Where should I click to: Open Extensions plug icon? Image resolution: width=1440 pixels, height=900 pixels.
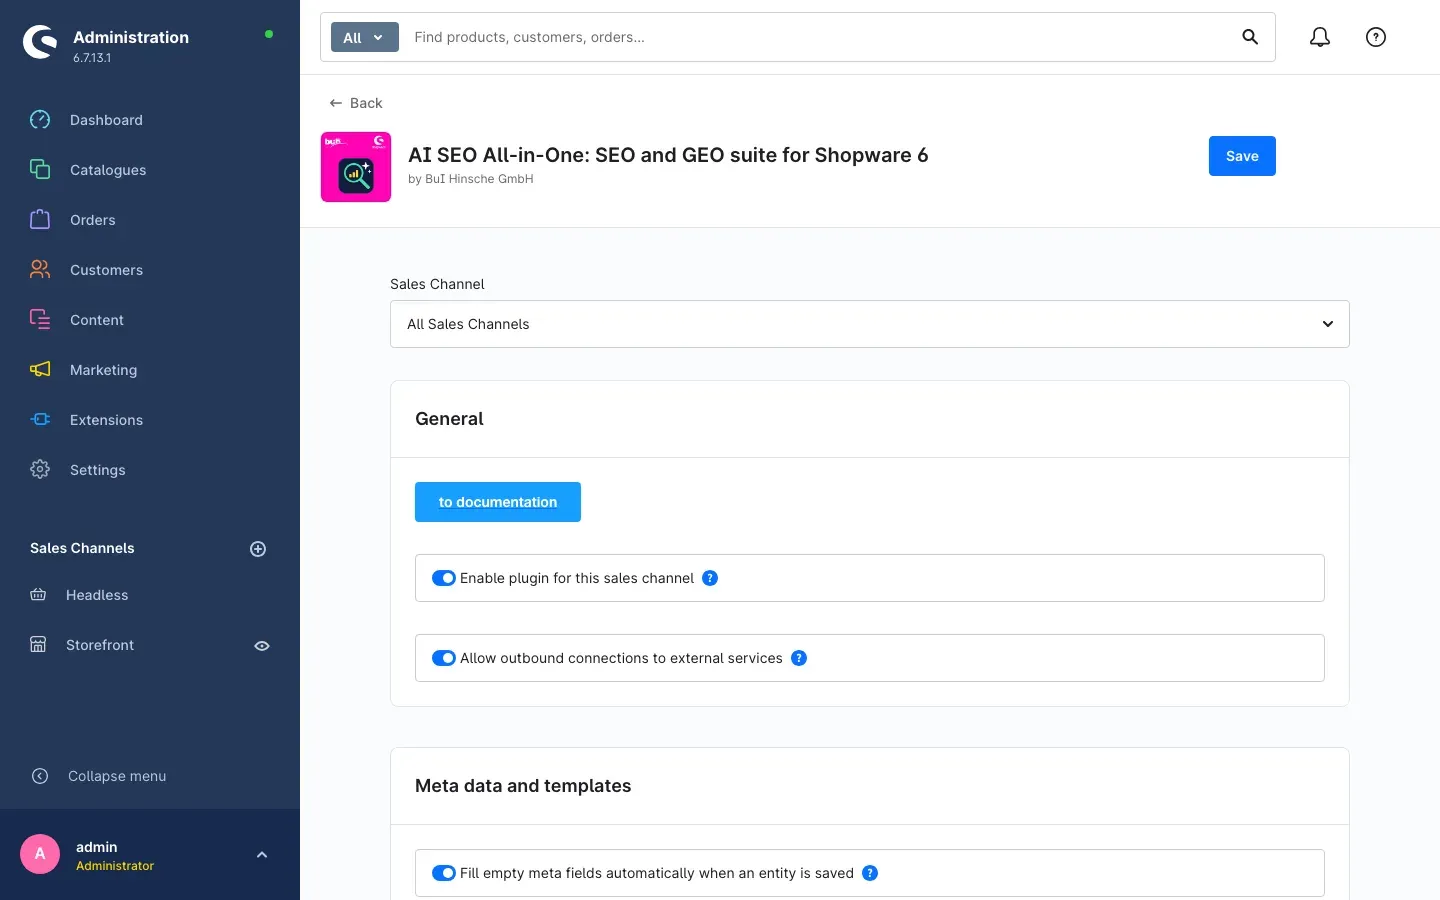40,420
